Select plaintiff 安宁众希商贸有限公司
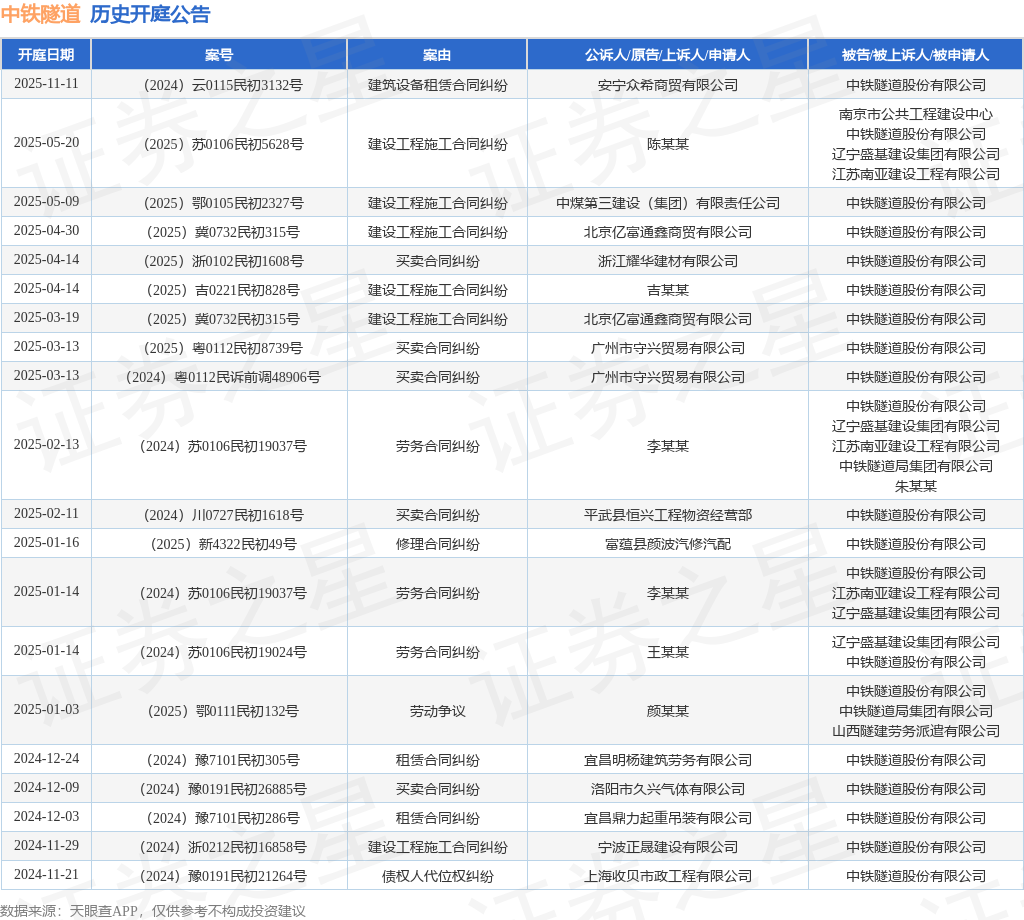 (668, 86)
